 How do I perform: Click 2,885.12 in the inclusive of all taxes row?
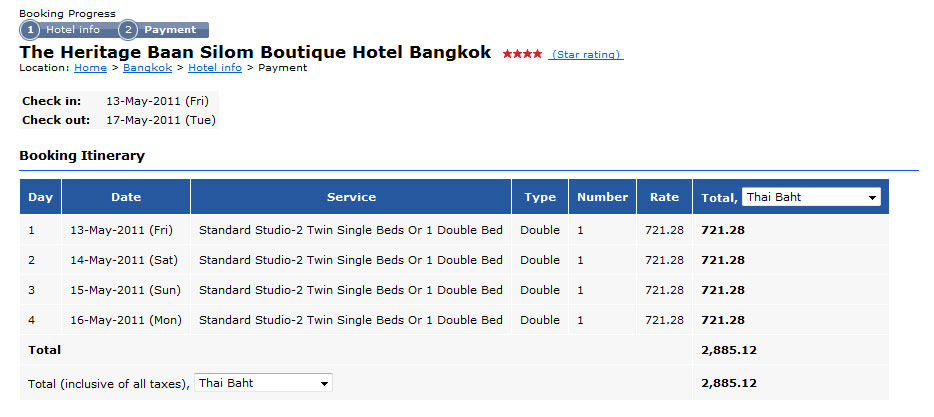point(729,383)
